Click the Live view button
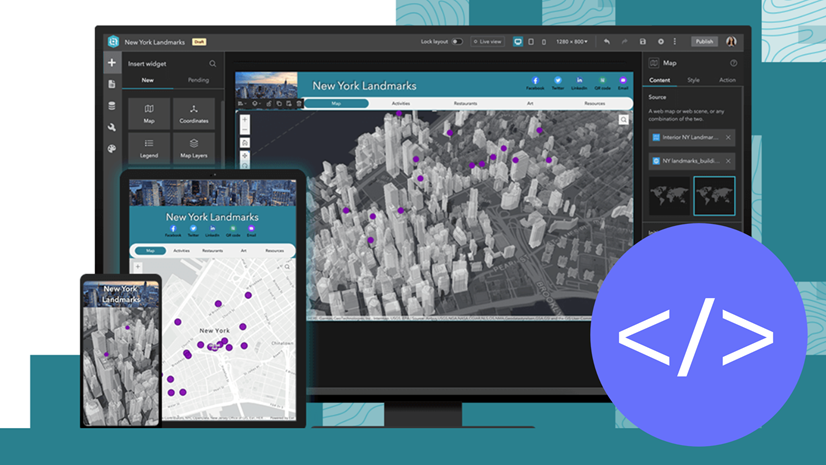The width and height of the screenshot is (826, 465). pyautogui.click(x=487, y=42)
